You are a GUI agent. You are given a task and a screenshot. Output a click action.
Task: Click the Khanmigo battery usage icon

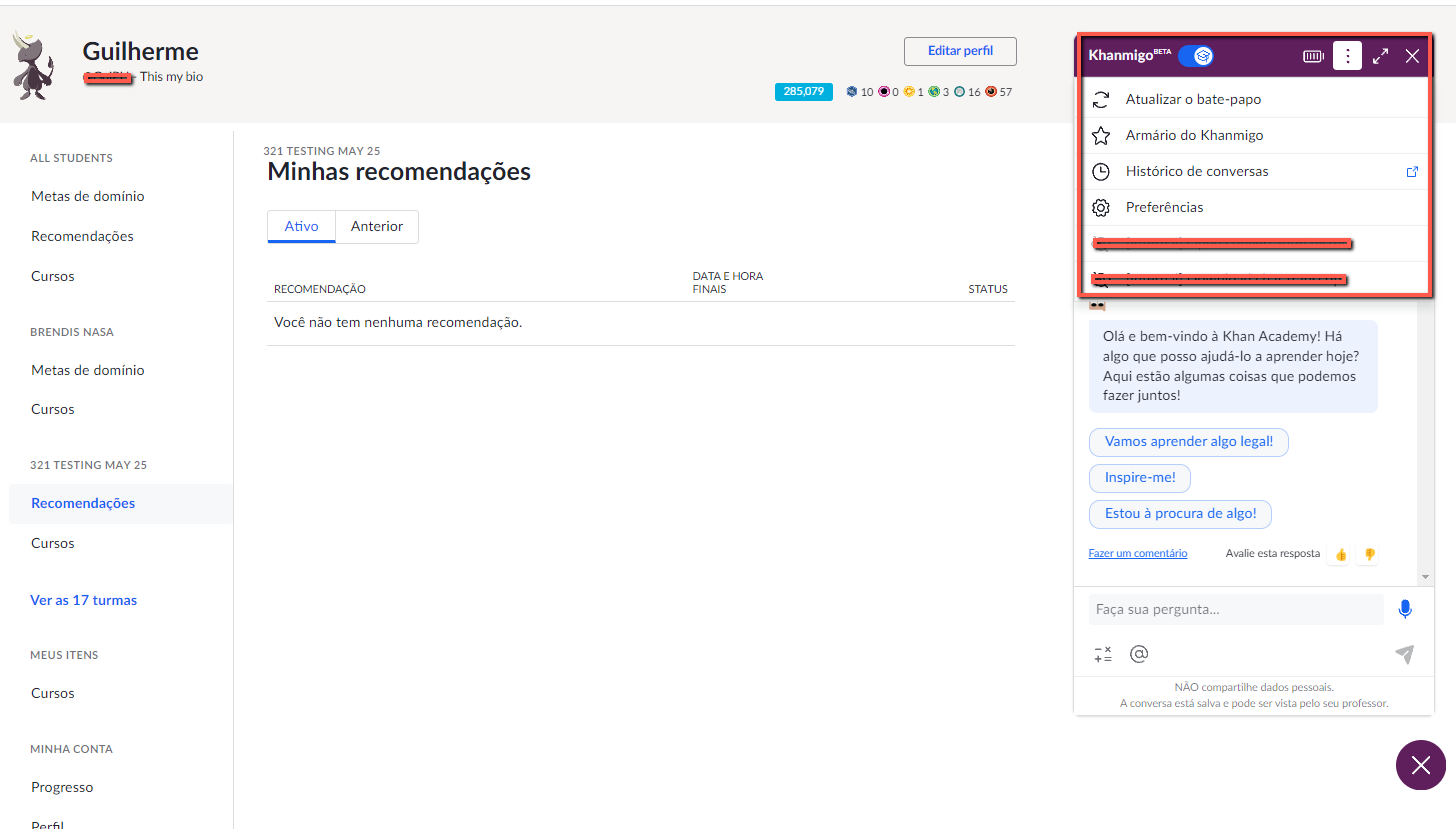[1313, 56]
